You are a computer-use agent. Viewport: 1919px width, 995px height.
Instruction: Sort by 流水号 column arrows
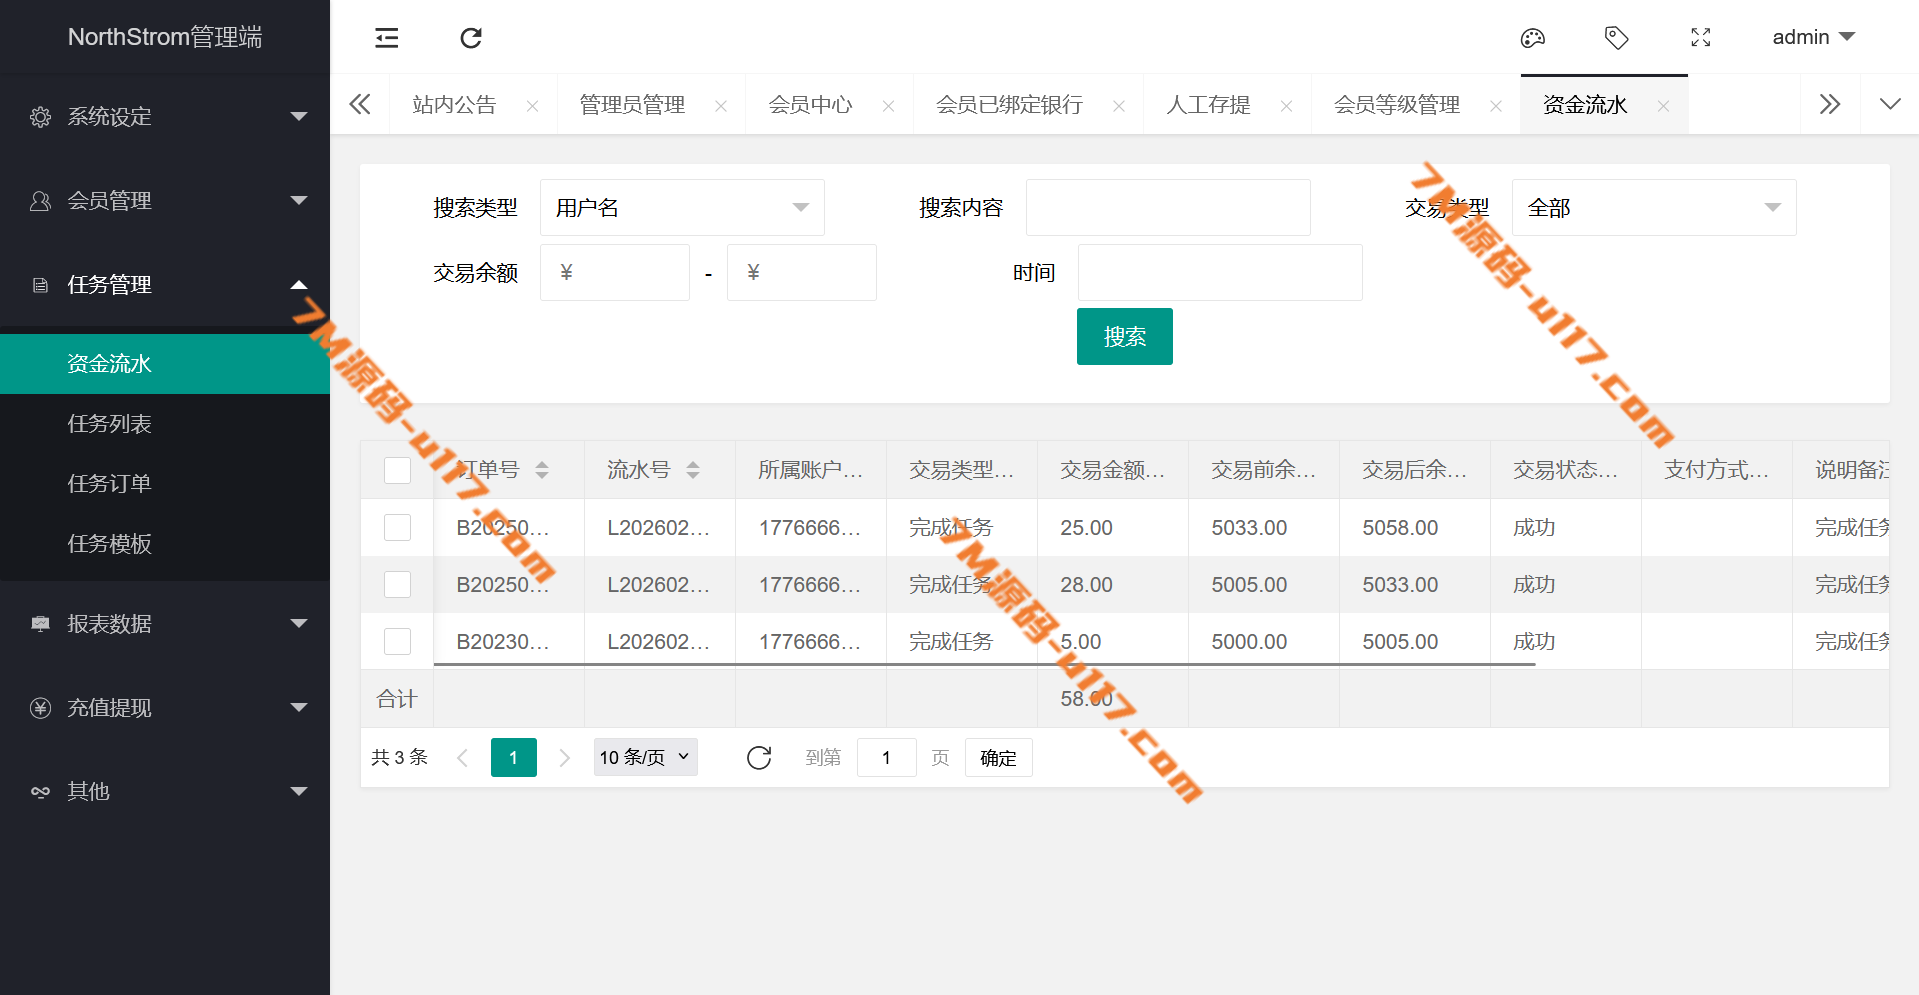[693, 470]
